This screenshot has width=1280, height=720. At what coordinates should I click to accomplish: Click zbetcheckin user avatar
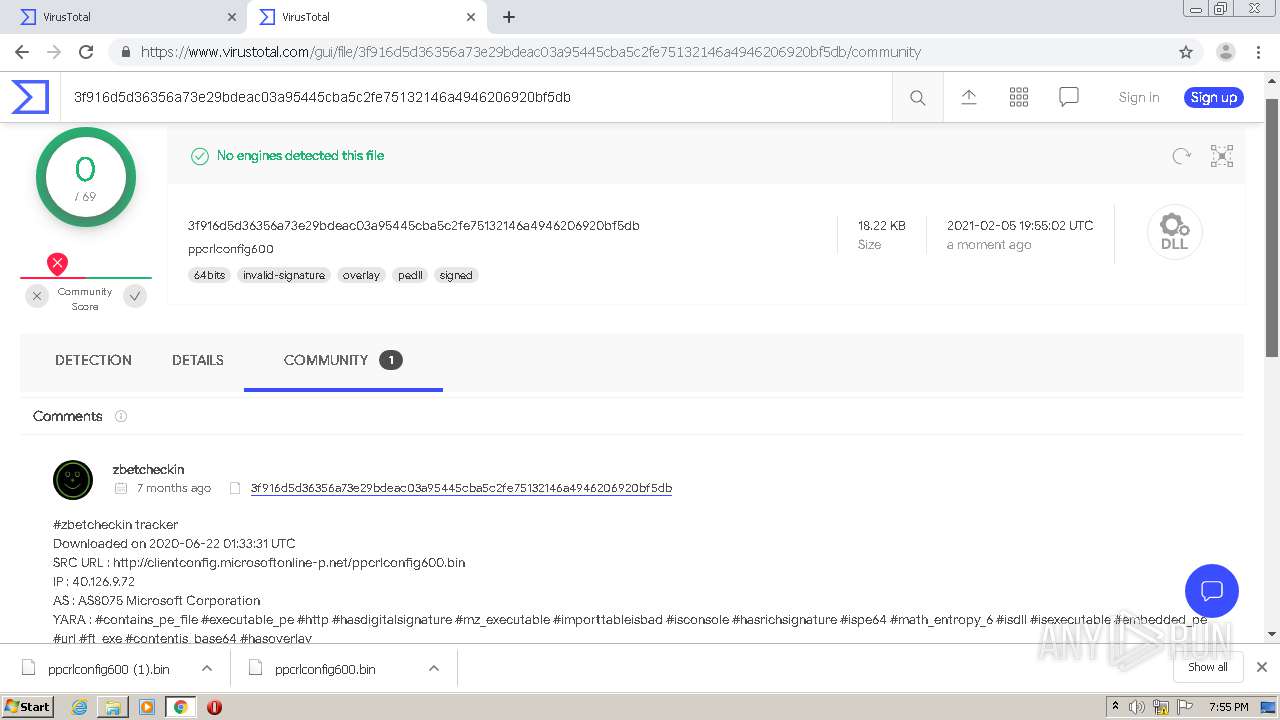click(73, 480)
